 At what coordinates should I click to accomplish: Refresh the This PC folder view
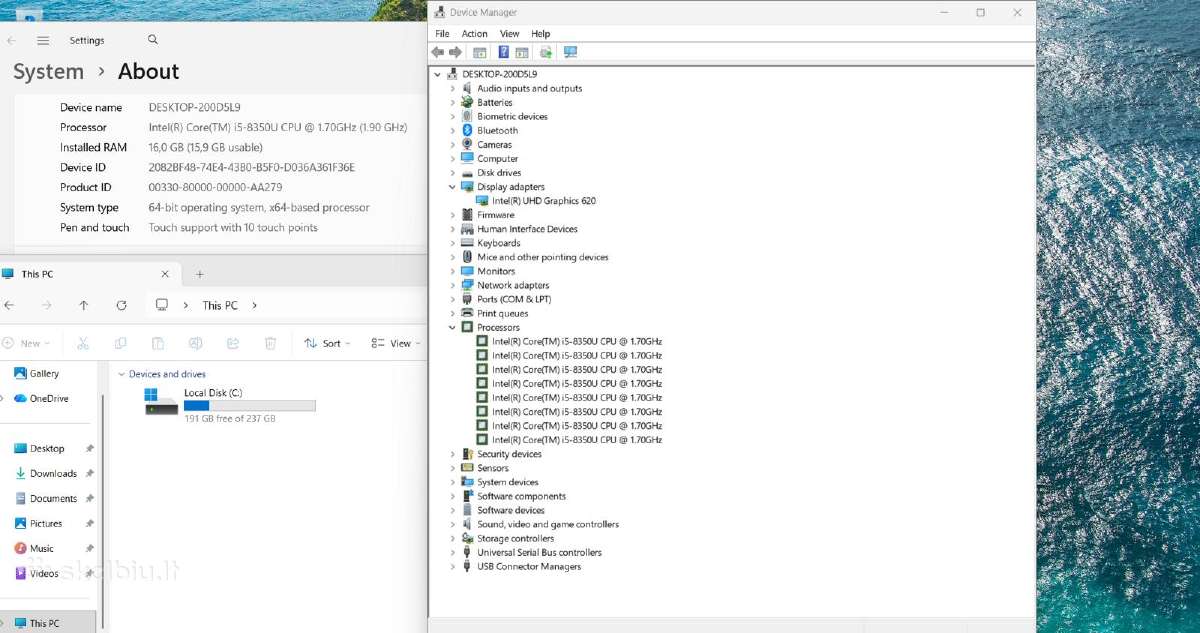(x=121, y=305)
